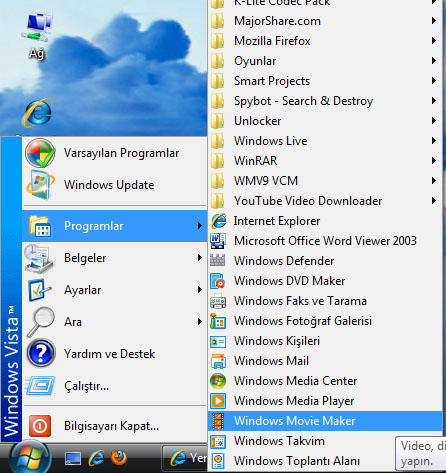Click the Windows DVD Maker icon
This screenshot has height=473, width=446.
(218, 281)
